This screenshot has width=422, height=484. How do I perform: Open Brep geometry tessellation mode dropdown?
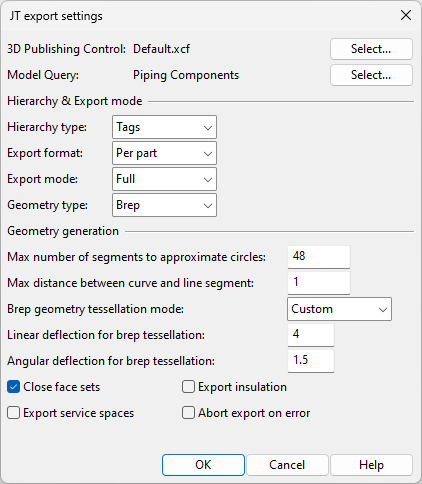(339, 309)
